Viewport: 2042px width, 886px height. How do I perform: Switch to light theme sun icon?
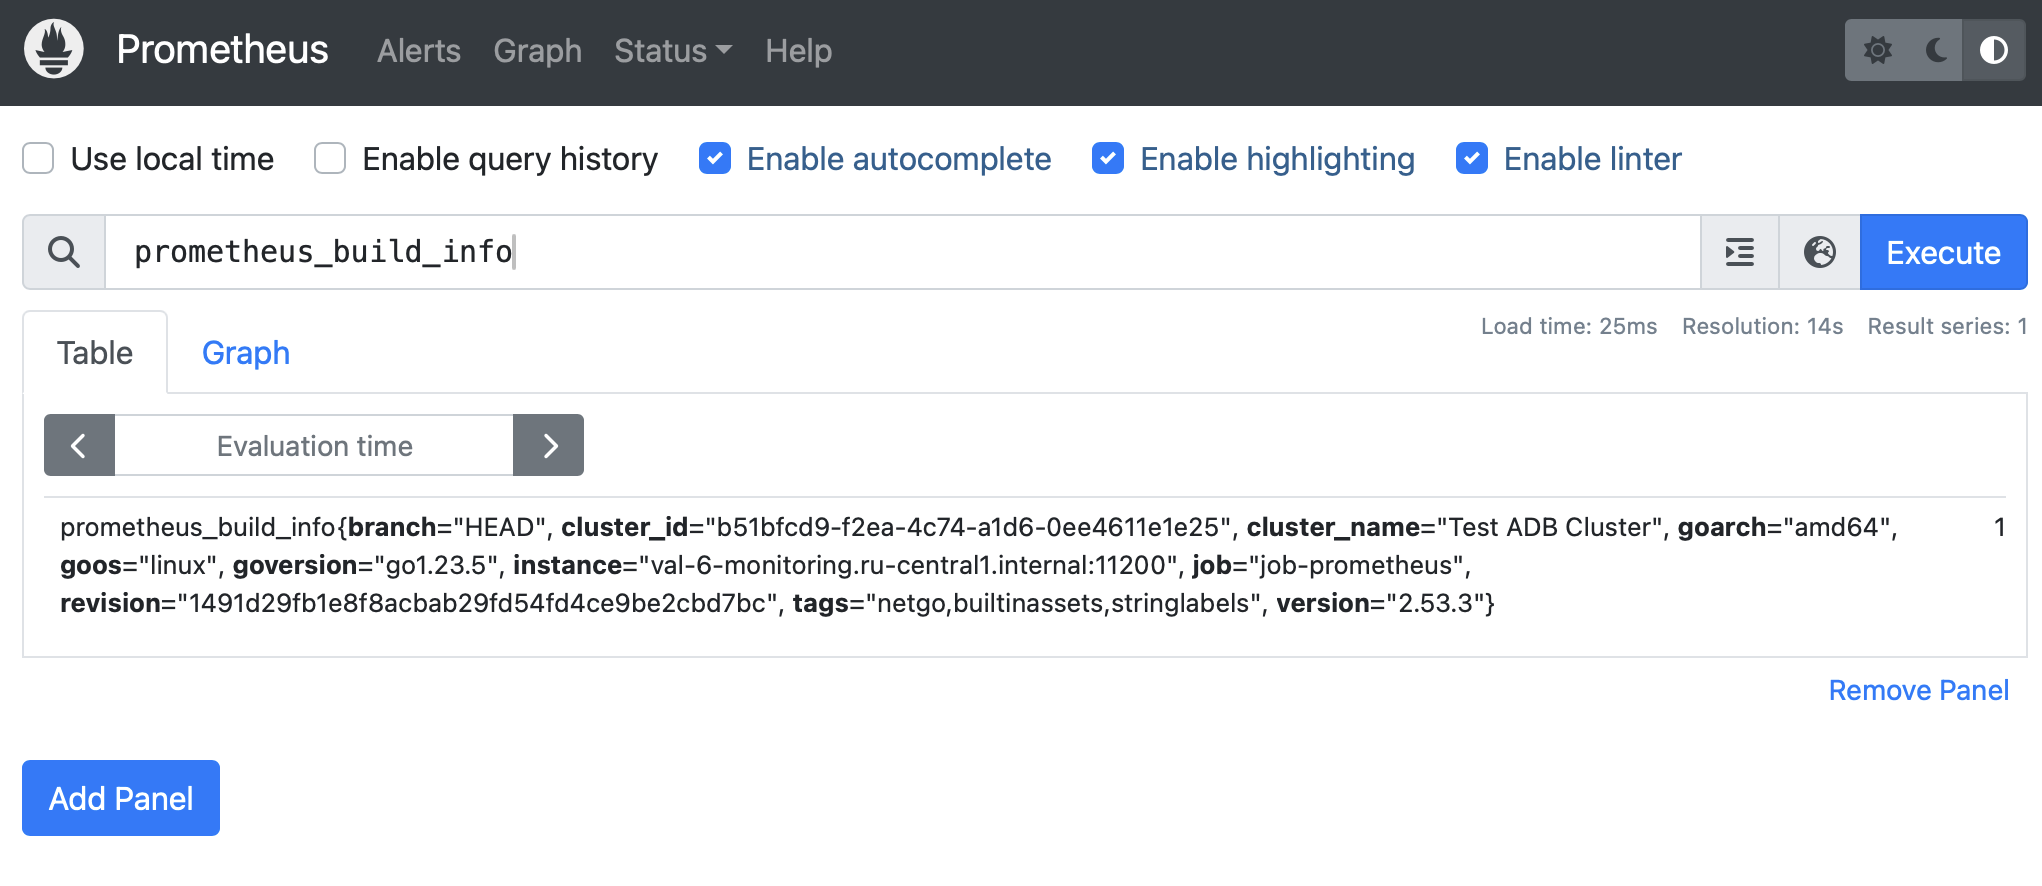(1877, 50)
